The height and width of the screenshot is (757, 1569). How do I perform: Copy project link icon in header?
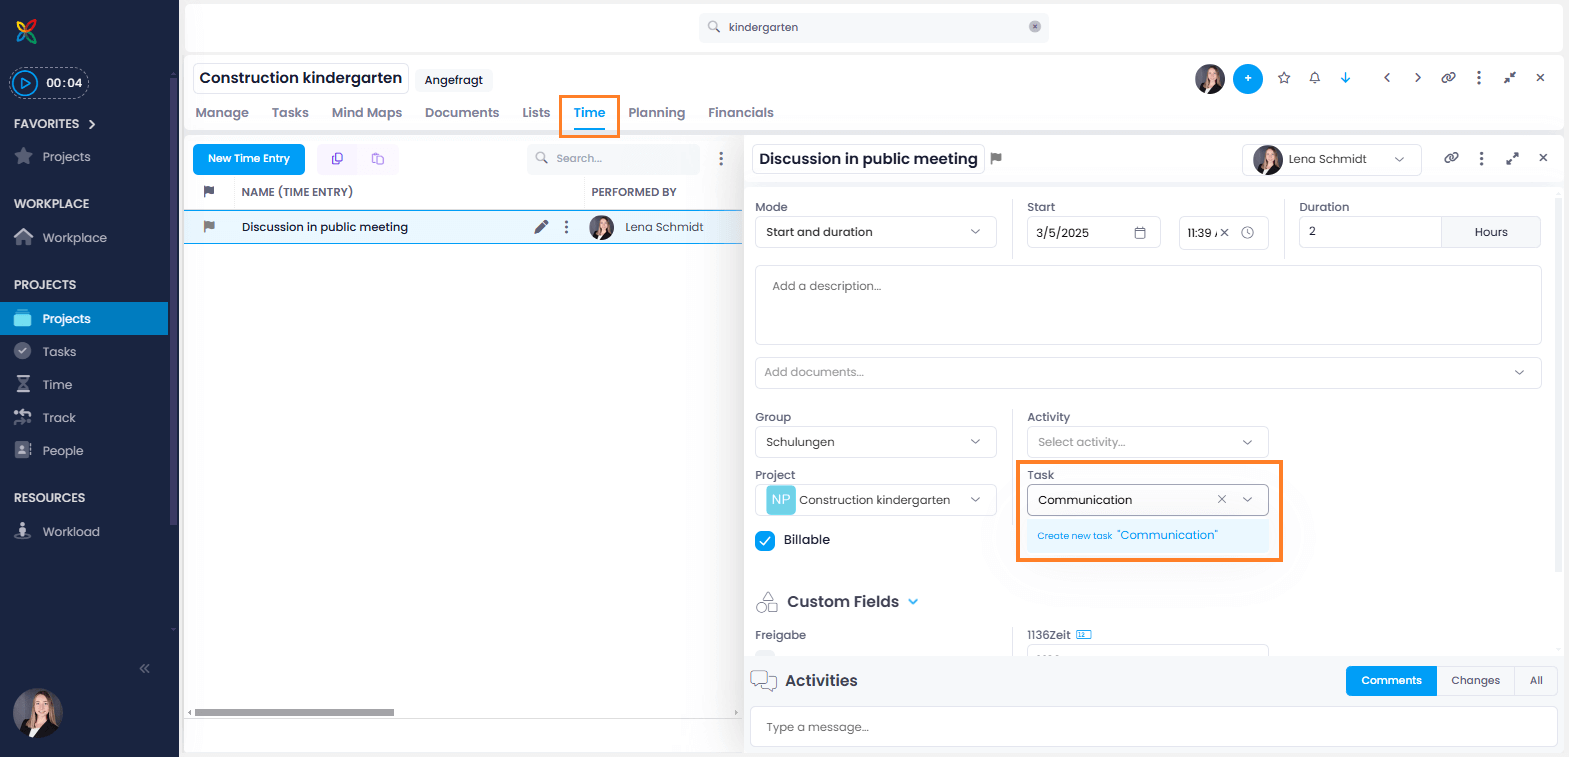click(1448, 78)
